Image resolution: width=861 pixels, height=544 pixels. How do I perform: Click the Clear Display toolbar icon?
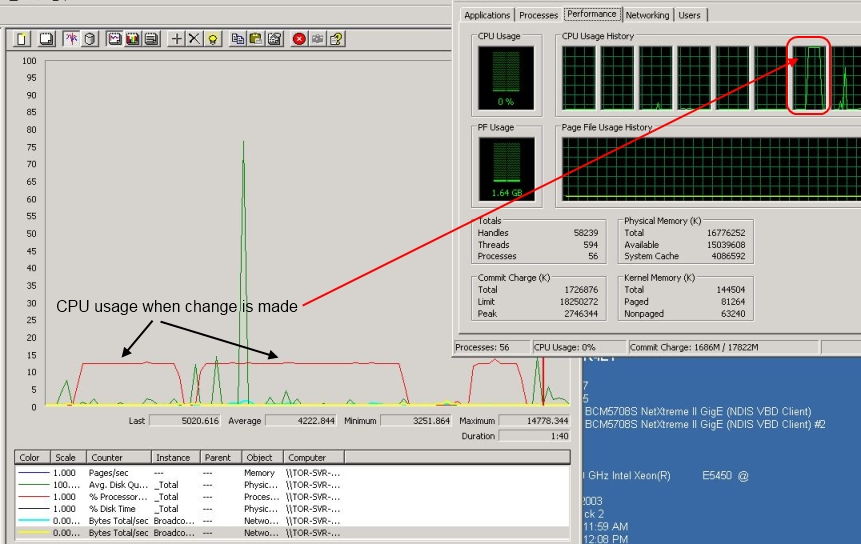(x=46, y=39)
